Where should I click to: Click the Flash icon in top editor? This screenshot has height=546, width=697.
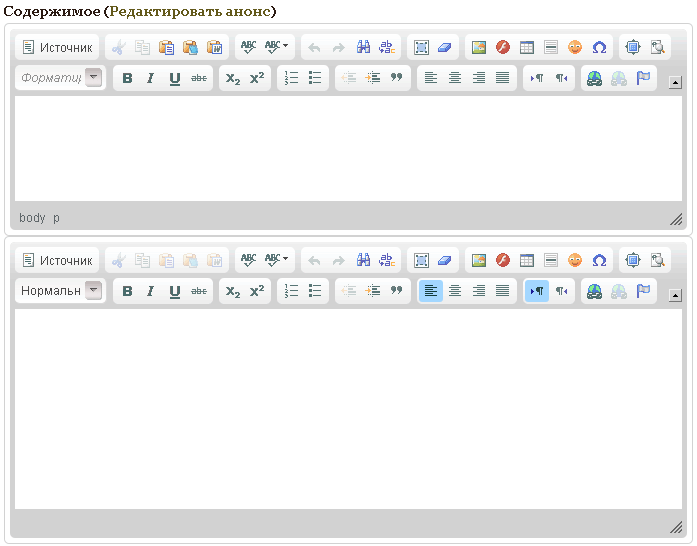point(503,47)
